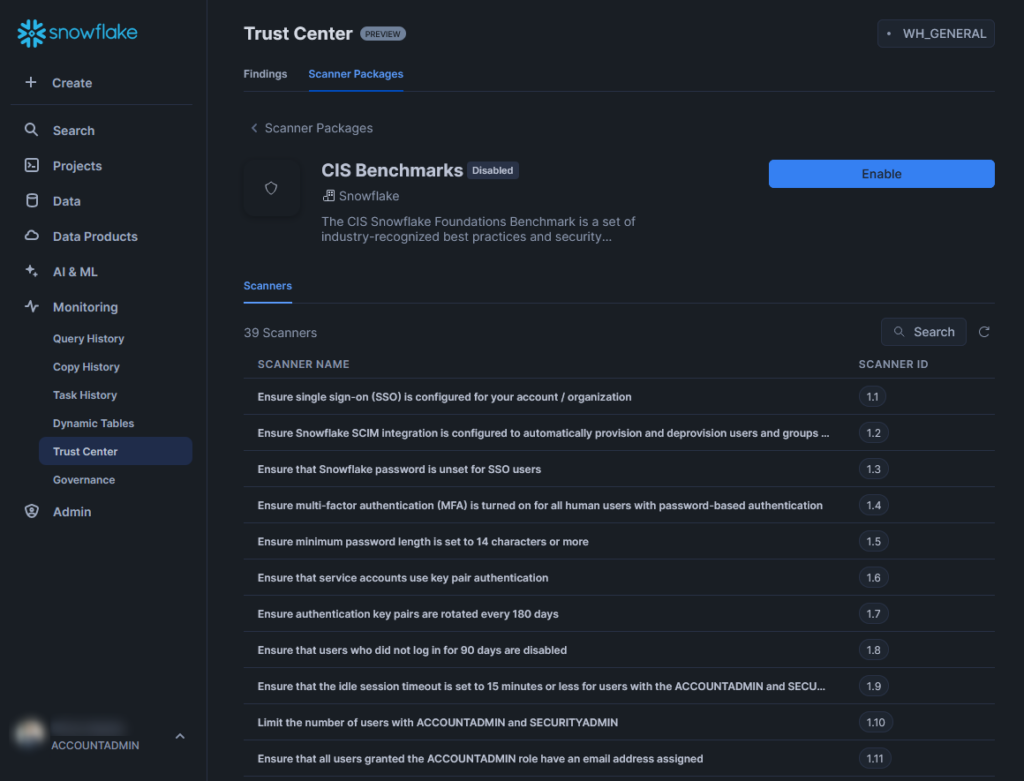The height and width of the screenshot is (781, 1024).
Task: Click the CIS Benchmarks shield icon
Action: [x=271, y=188]
